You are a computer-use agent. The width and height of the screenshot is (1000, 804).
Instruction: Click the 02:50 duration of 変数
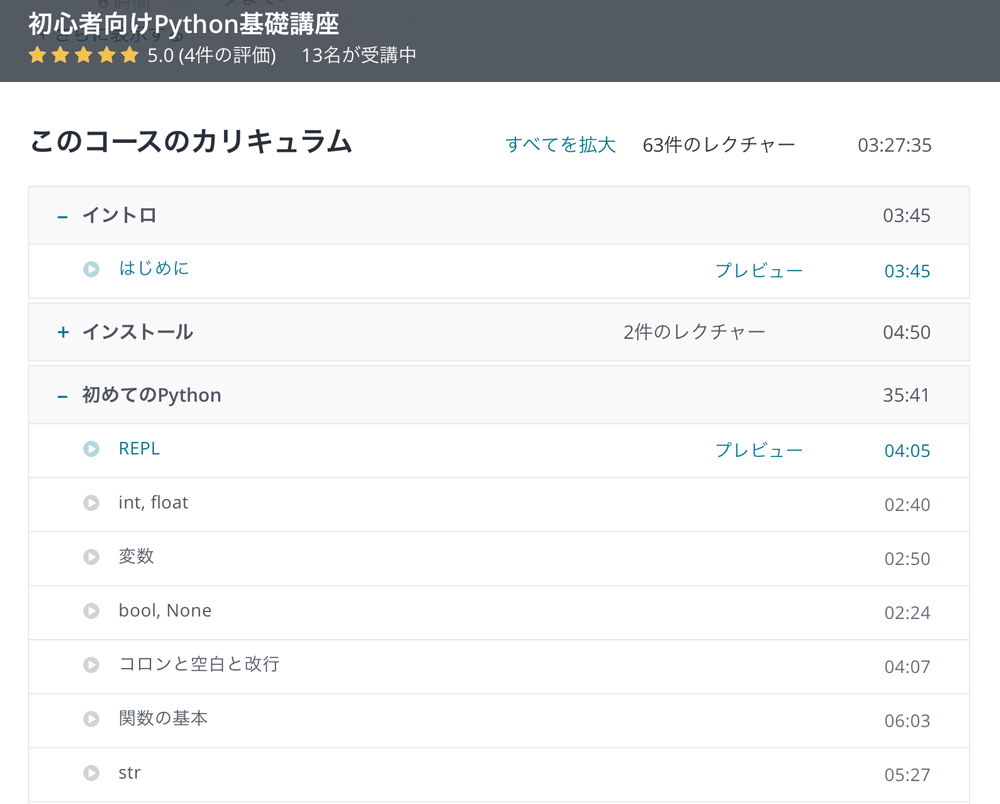(x=907, y=559)
